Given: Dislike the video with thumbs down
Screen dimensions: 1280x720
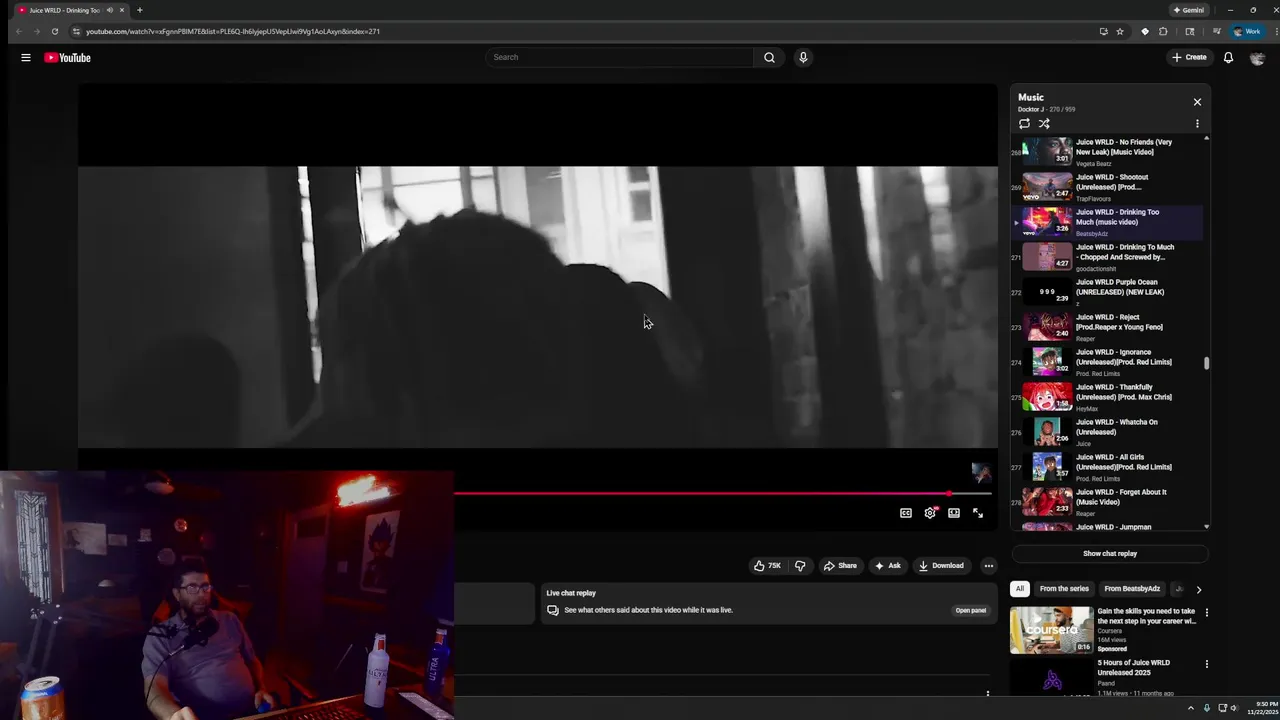Looking at the screenshot, I should click(800, 566).
